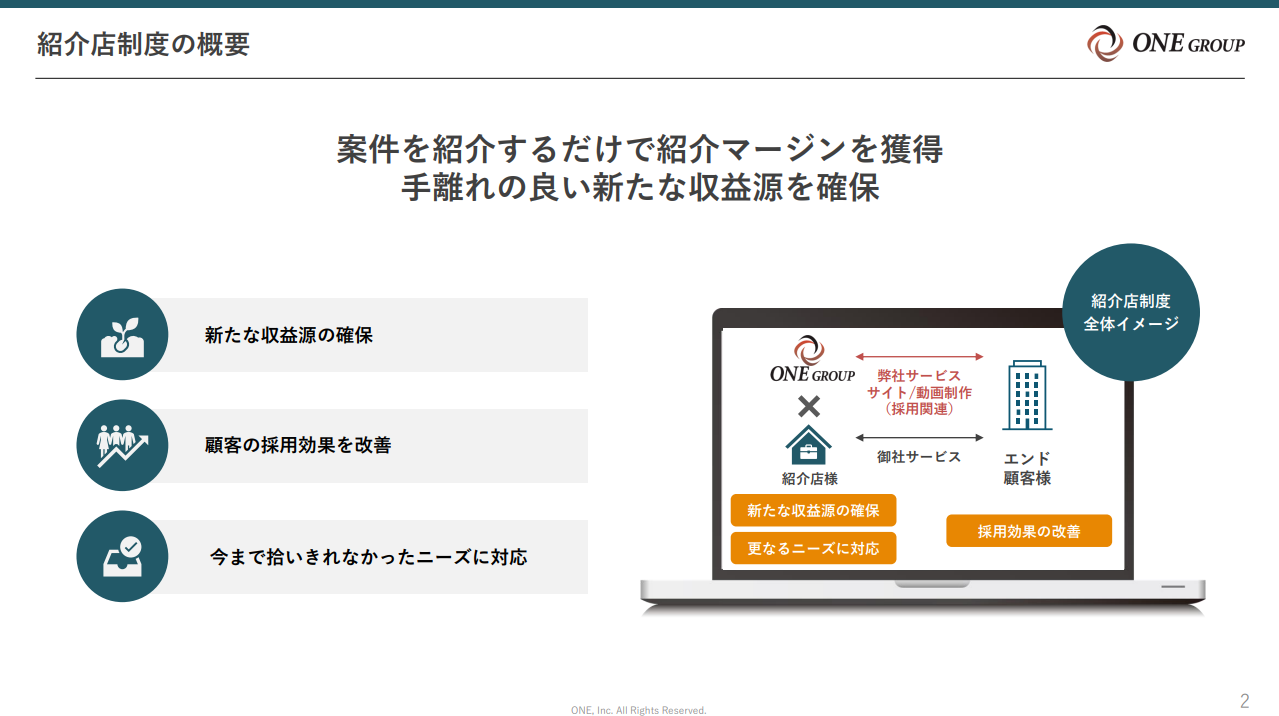Viewport: 1279px width, 716px height.
Task: Open the ONE, Inc. copyright link
Action: pyautogui.click(x=639, y=709)
